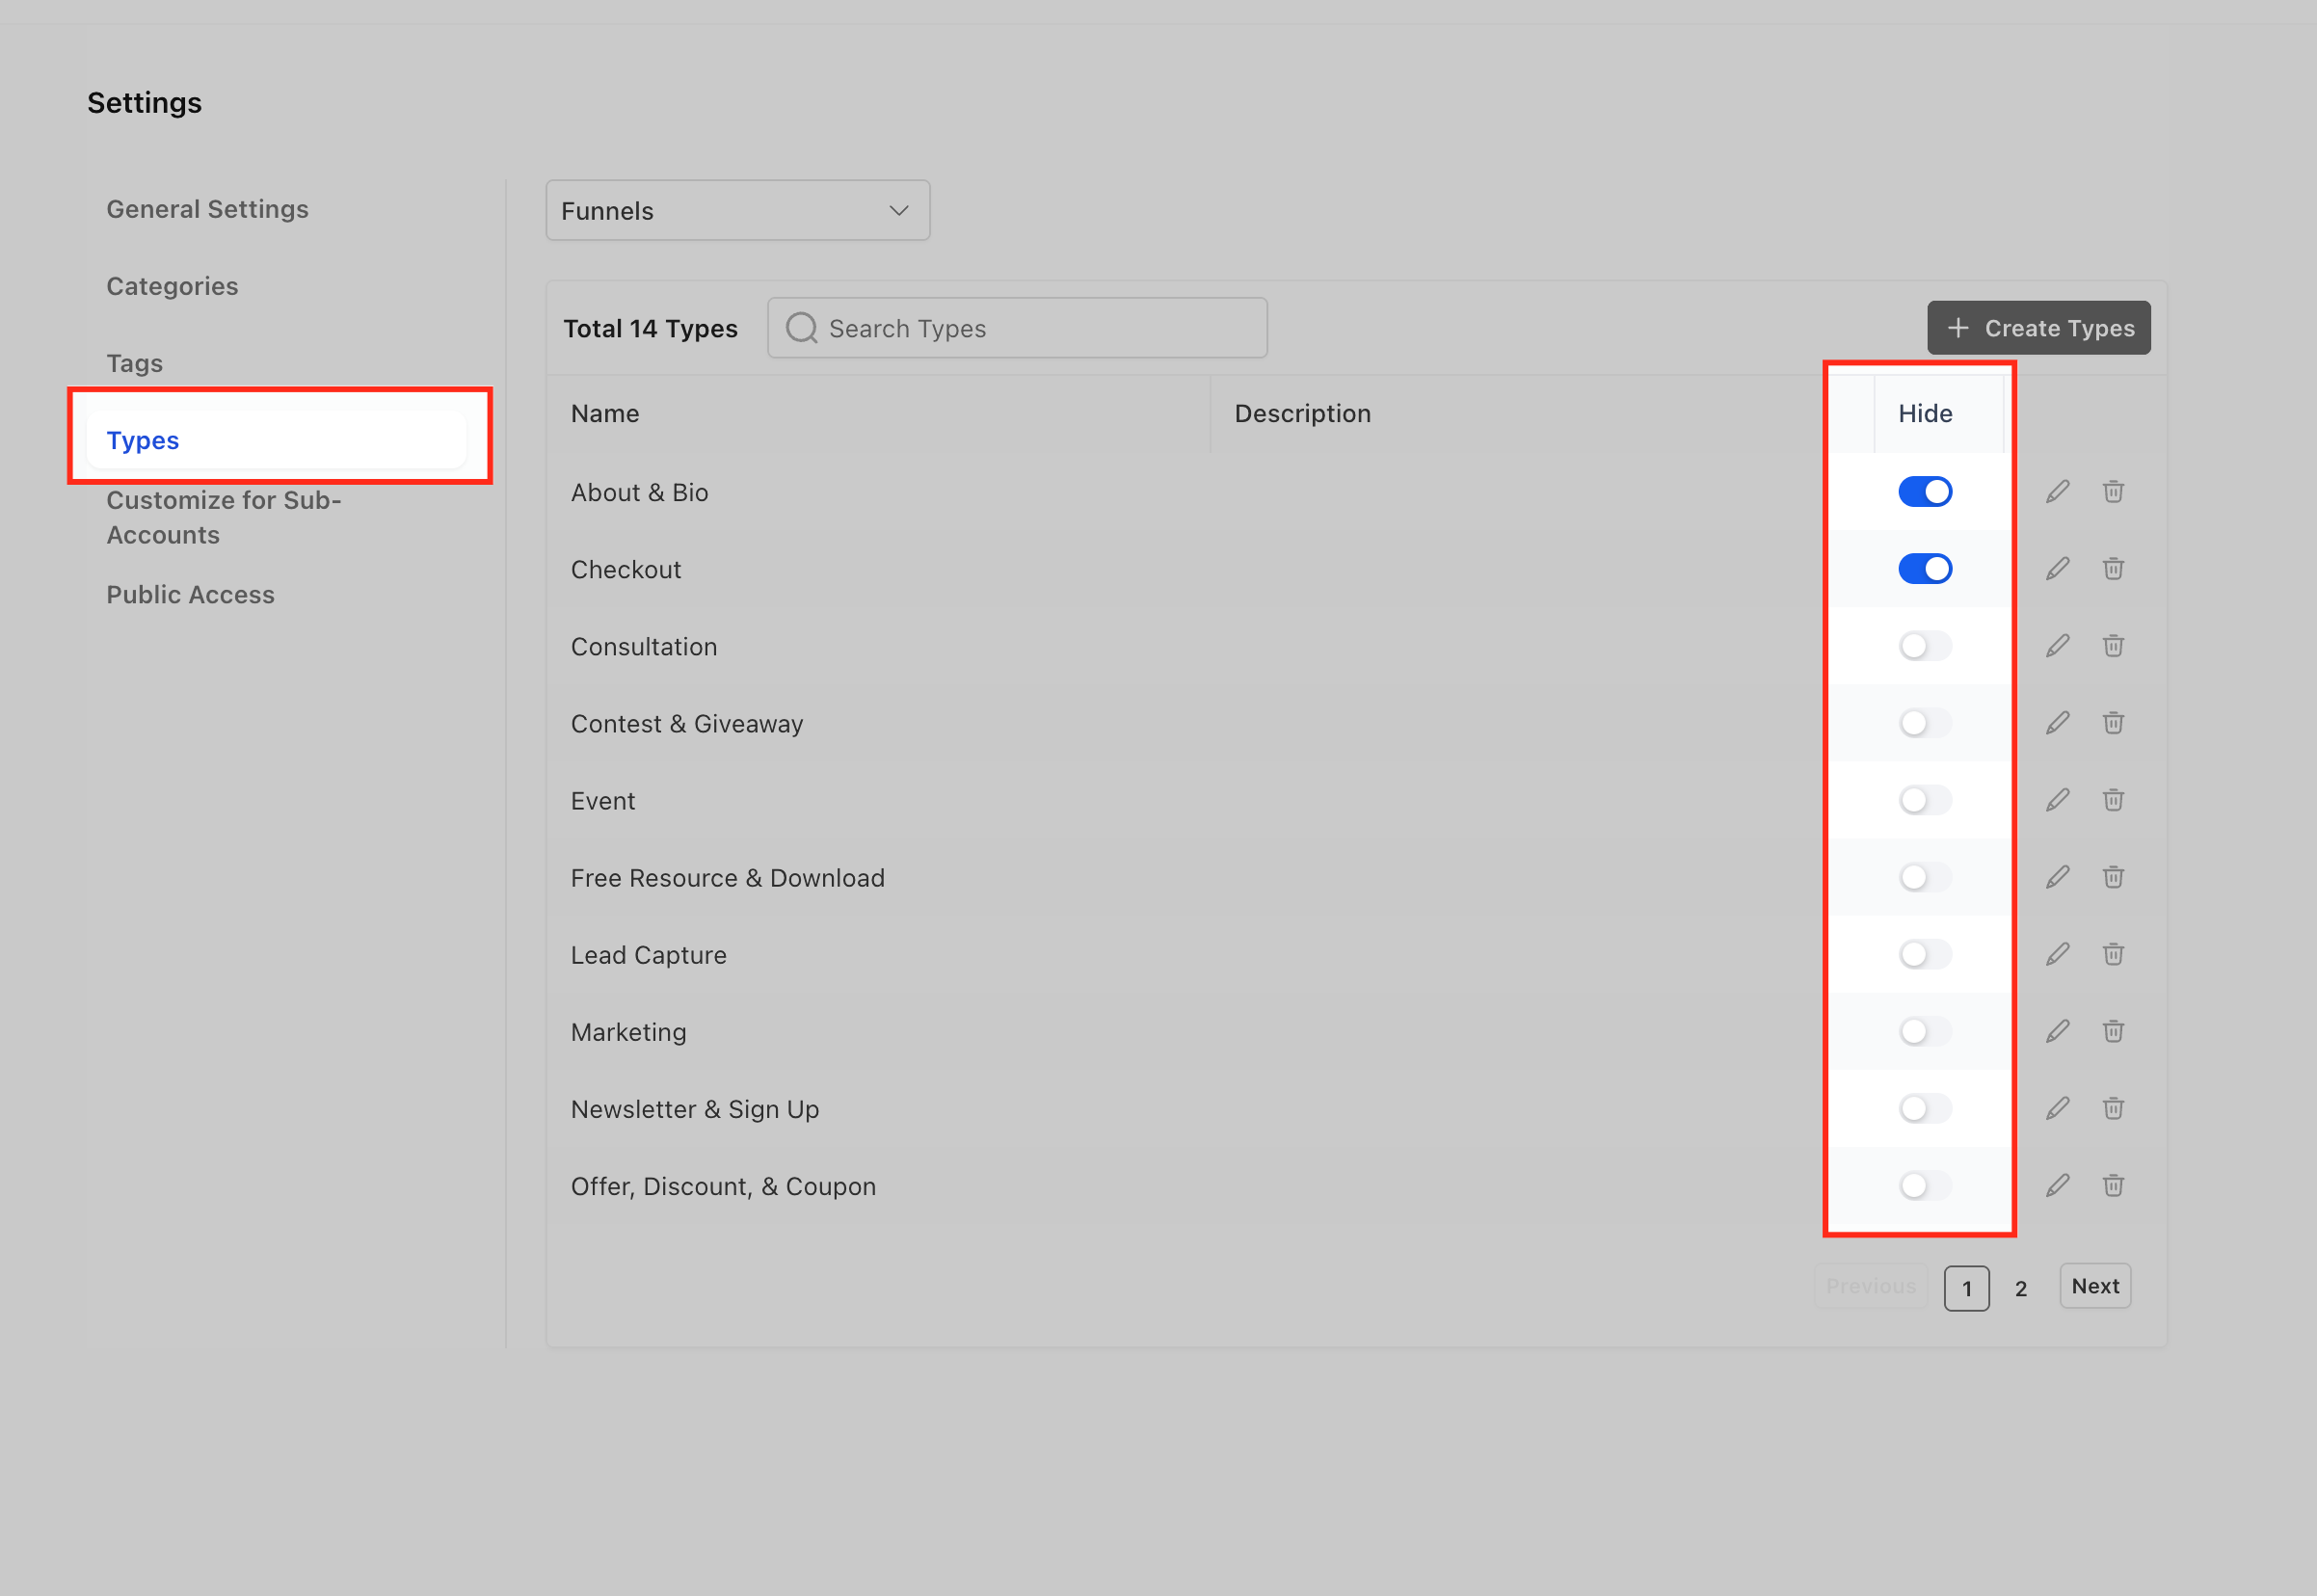Click Next to go to the next page
The height and width of the screenshot is (1596, 2317).
(2094, 1286)
